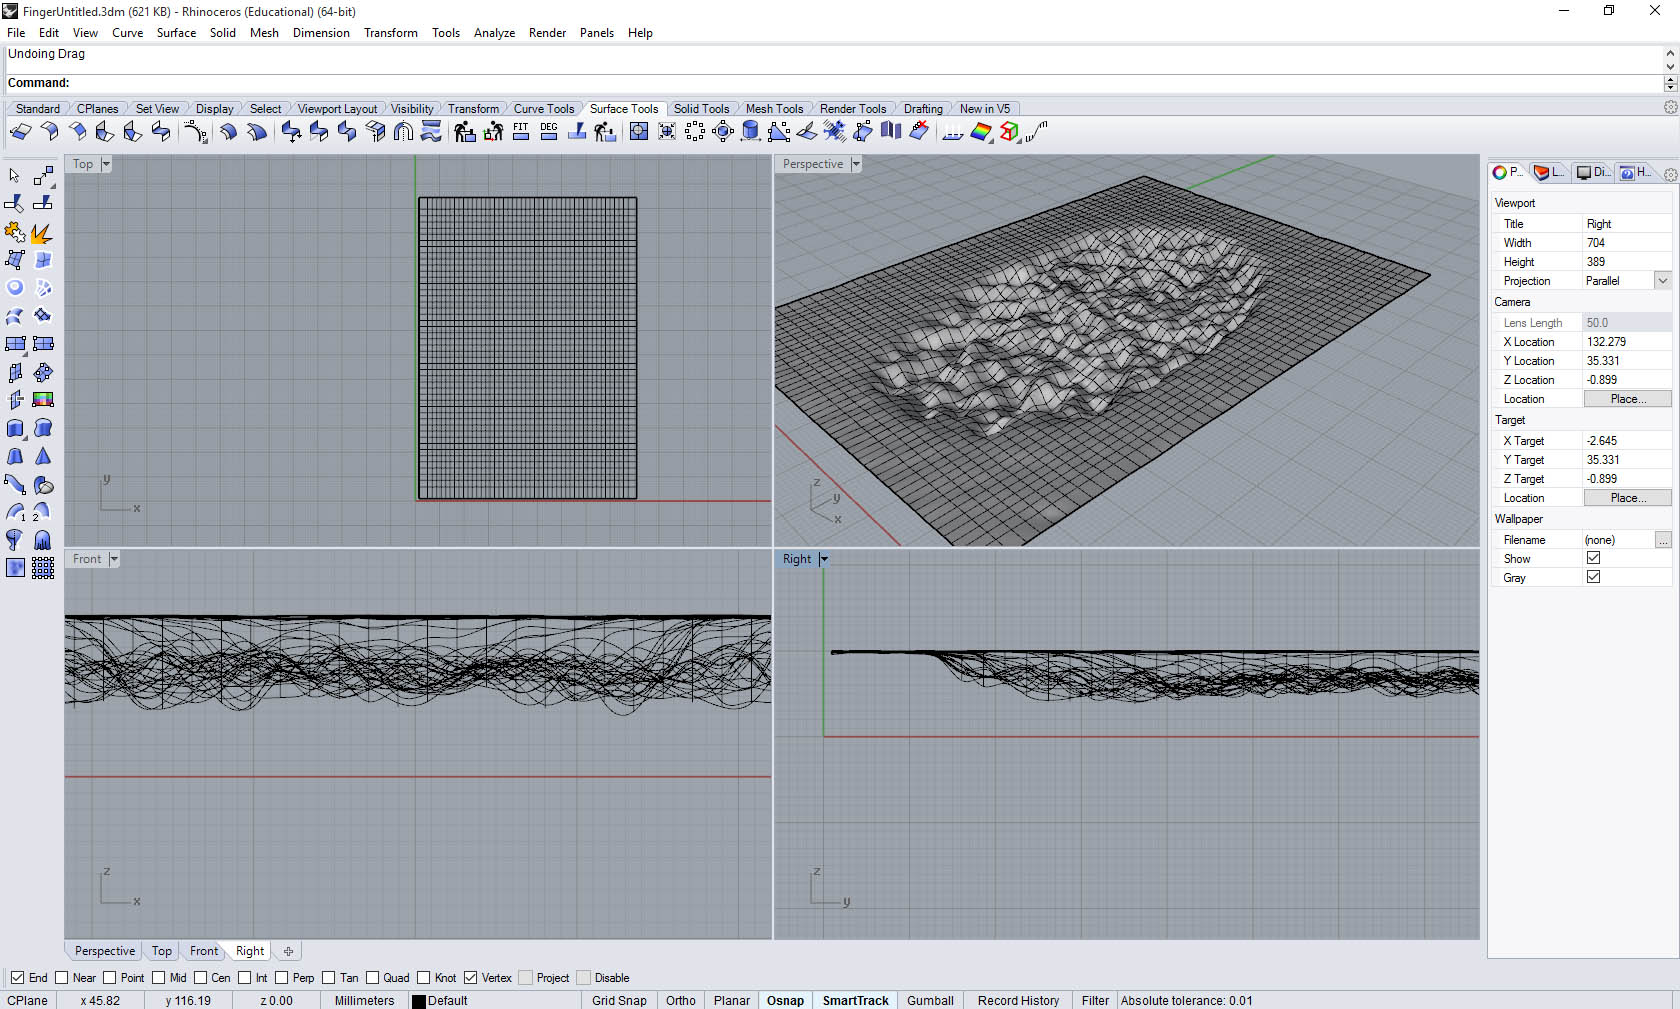Open the panel settings gear icon
Viewport: 1680px width, 1009px height.
tap(1670, 174)
